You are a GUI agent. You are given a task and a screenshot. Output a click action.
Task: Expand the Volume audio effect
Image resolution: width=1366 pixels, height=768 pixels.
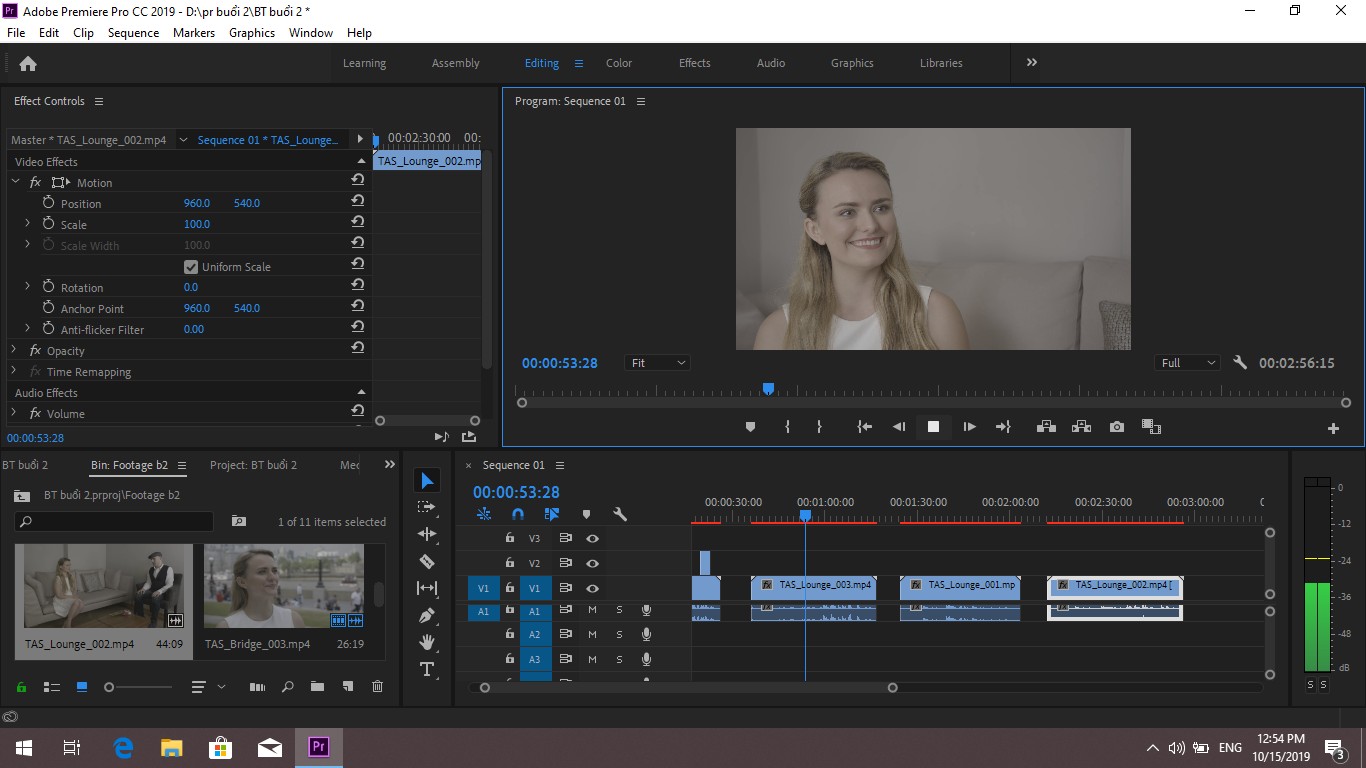14,413
